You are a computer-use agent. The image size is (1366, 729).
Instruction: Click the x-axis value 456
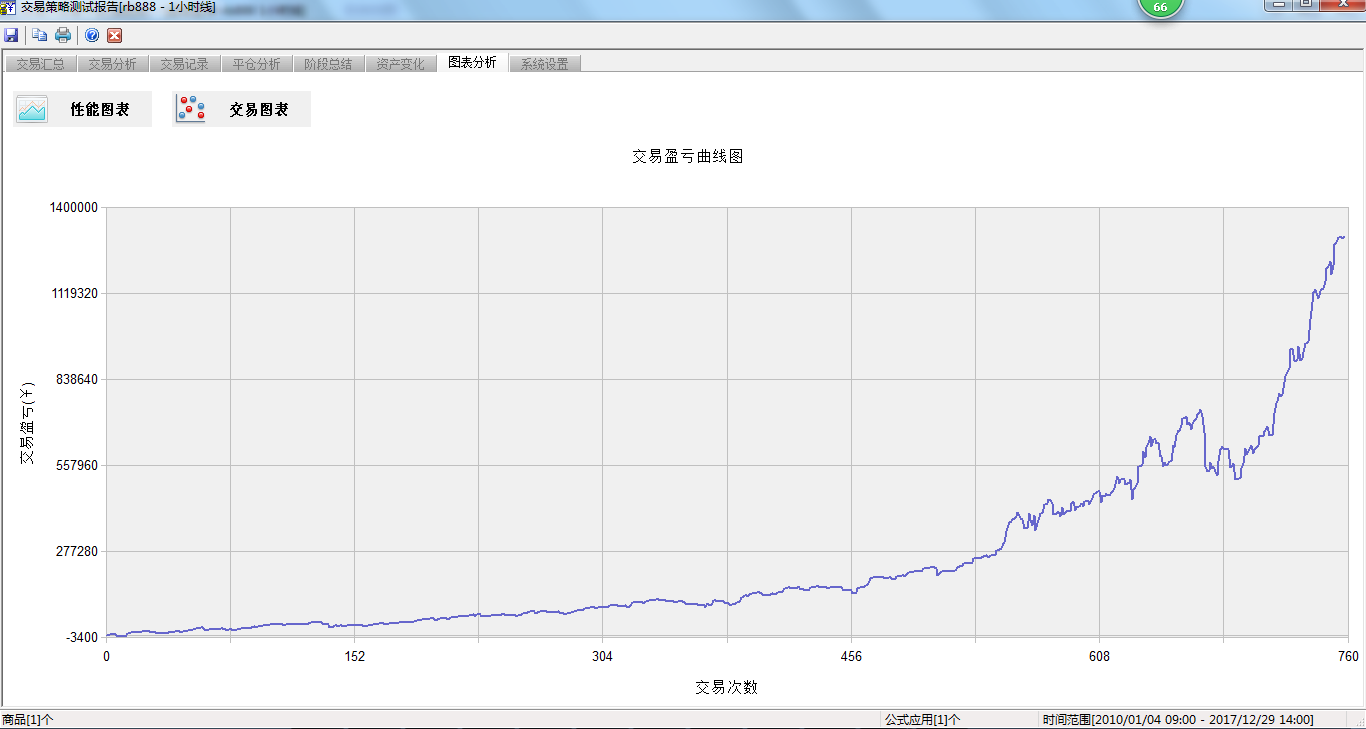[851, 656]
